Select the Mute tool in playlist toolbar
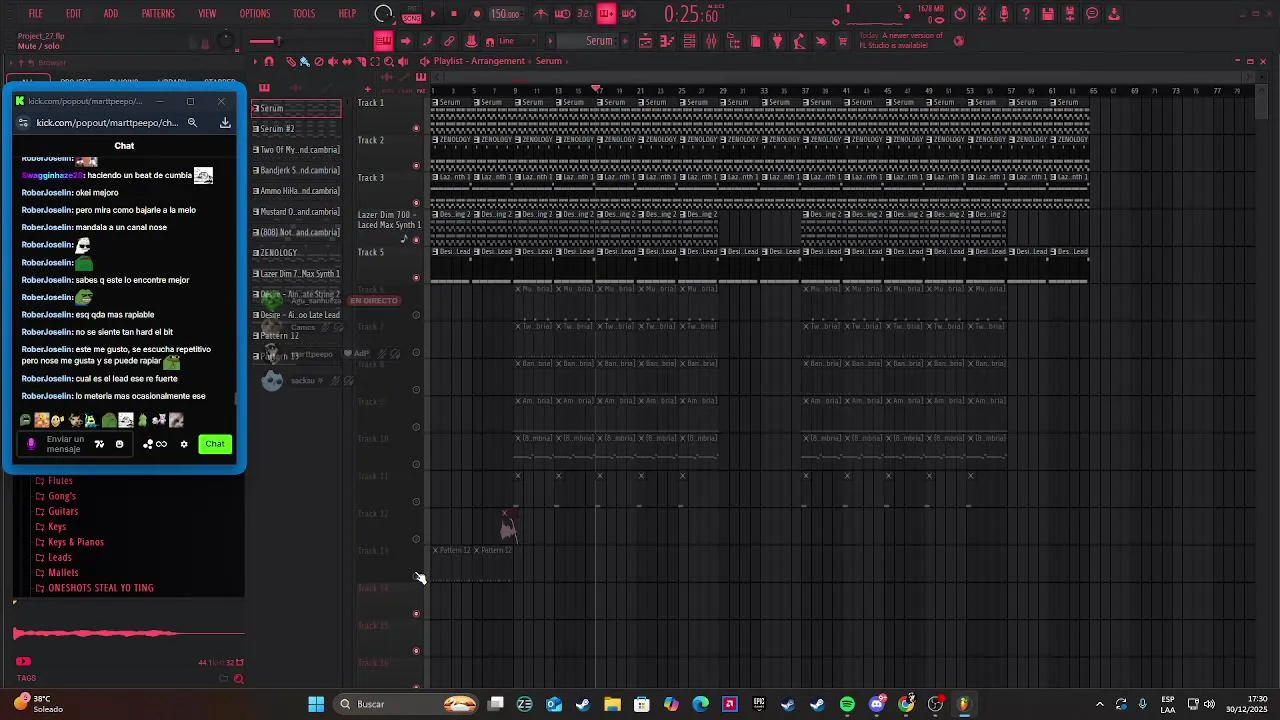The height and width of the screenshot is (720, 1280). click(x=333, y=61)
